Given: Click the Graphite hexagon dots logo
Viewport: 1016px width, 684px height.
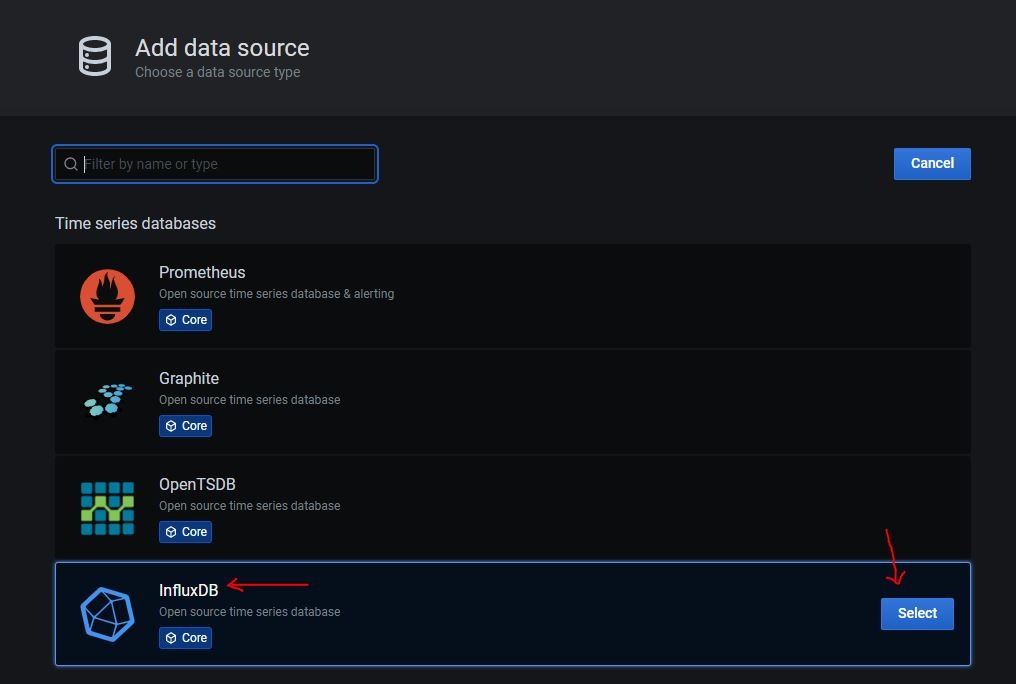Looking at the screenshot, I should tap(108, 400).
